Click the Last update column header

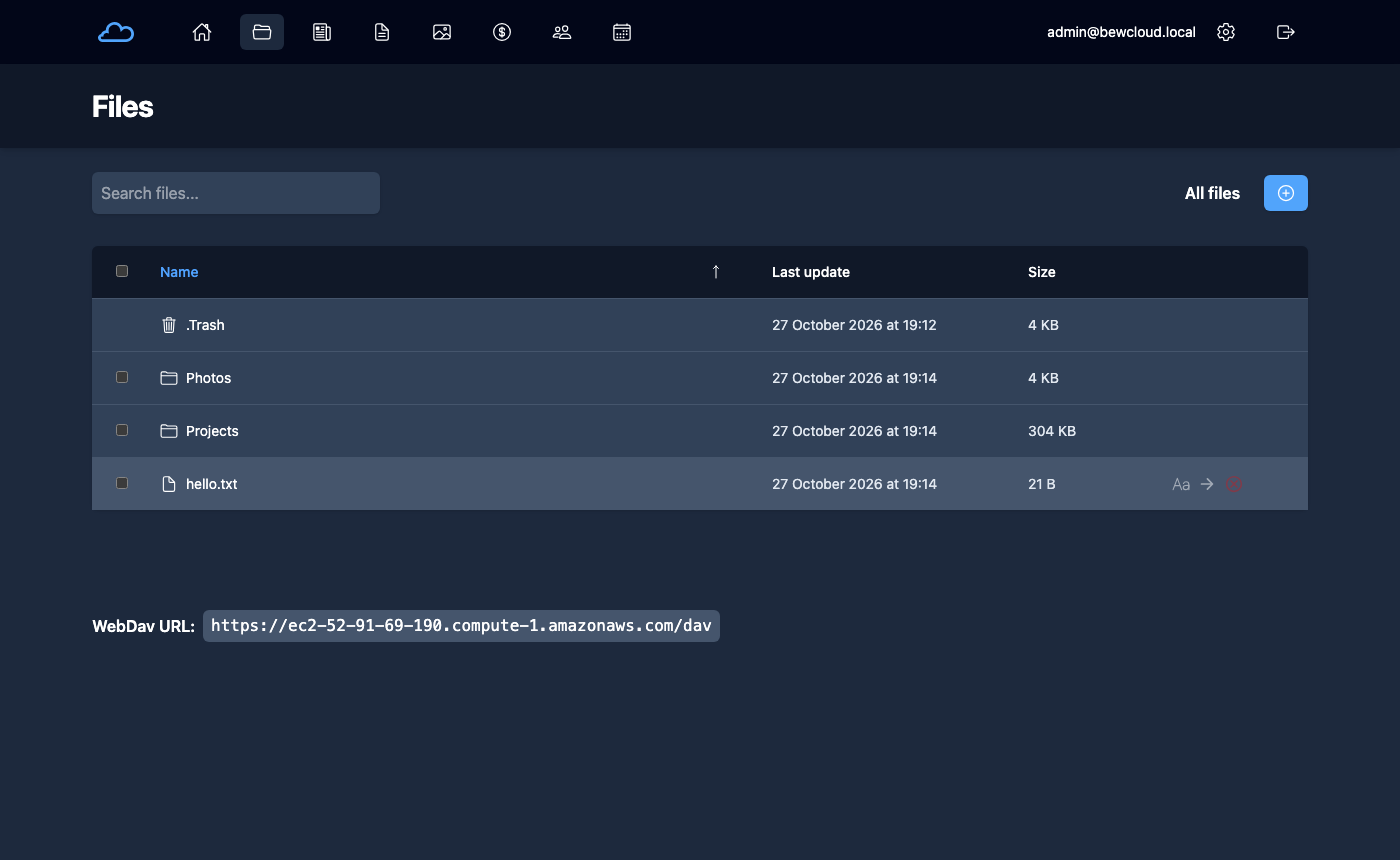(811, 272)
